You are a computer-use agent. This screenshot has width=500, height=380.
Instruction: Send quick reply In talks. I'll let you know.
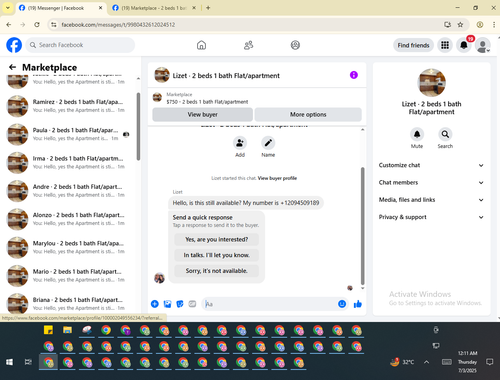[x=217, y=255]
